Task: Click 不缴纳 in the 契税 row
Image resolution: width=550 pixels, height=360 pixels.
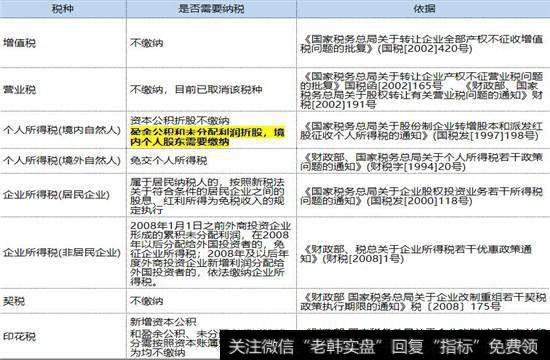Action: click(x=147, y=301)
